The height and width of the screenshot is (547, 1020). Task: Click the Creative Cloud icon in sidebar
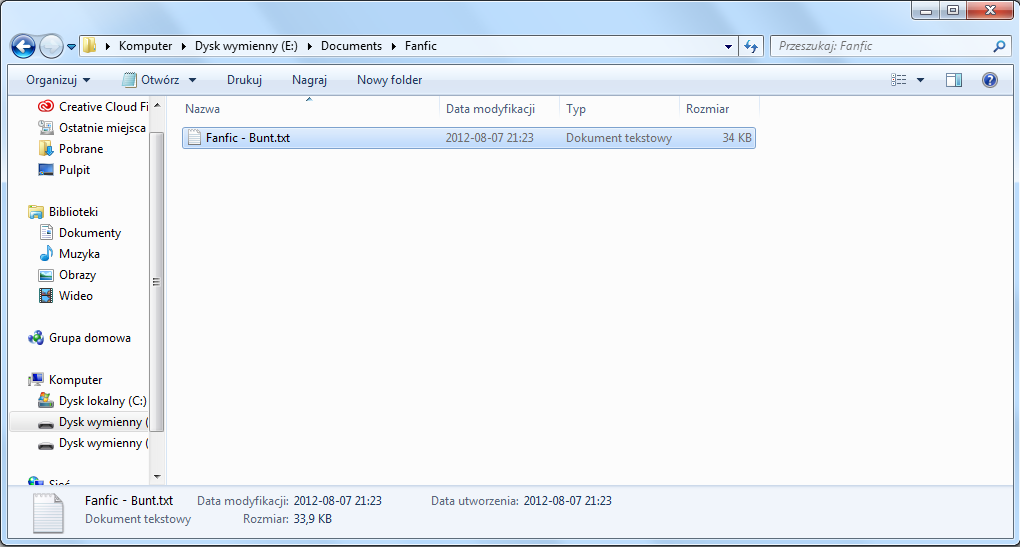[x=46, y=107]
